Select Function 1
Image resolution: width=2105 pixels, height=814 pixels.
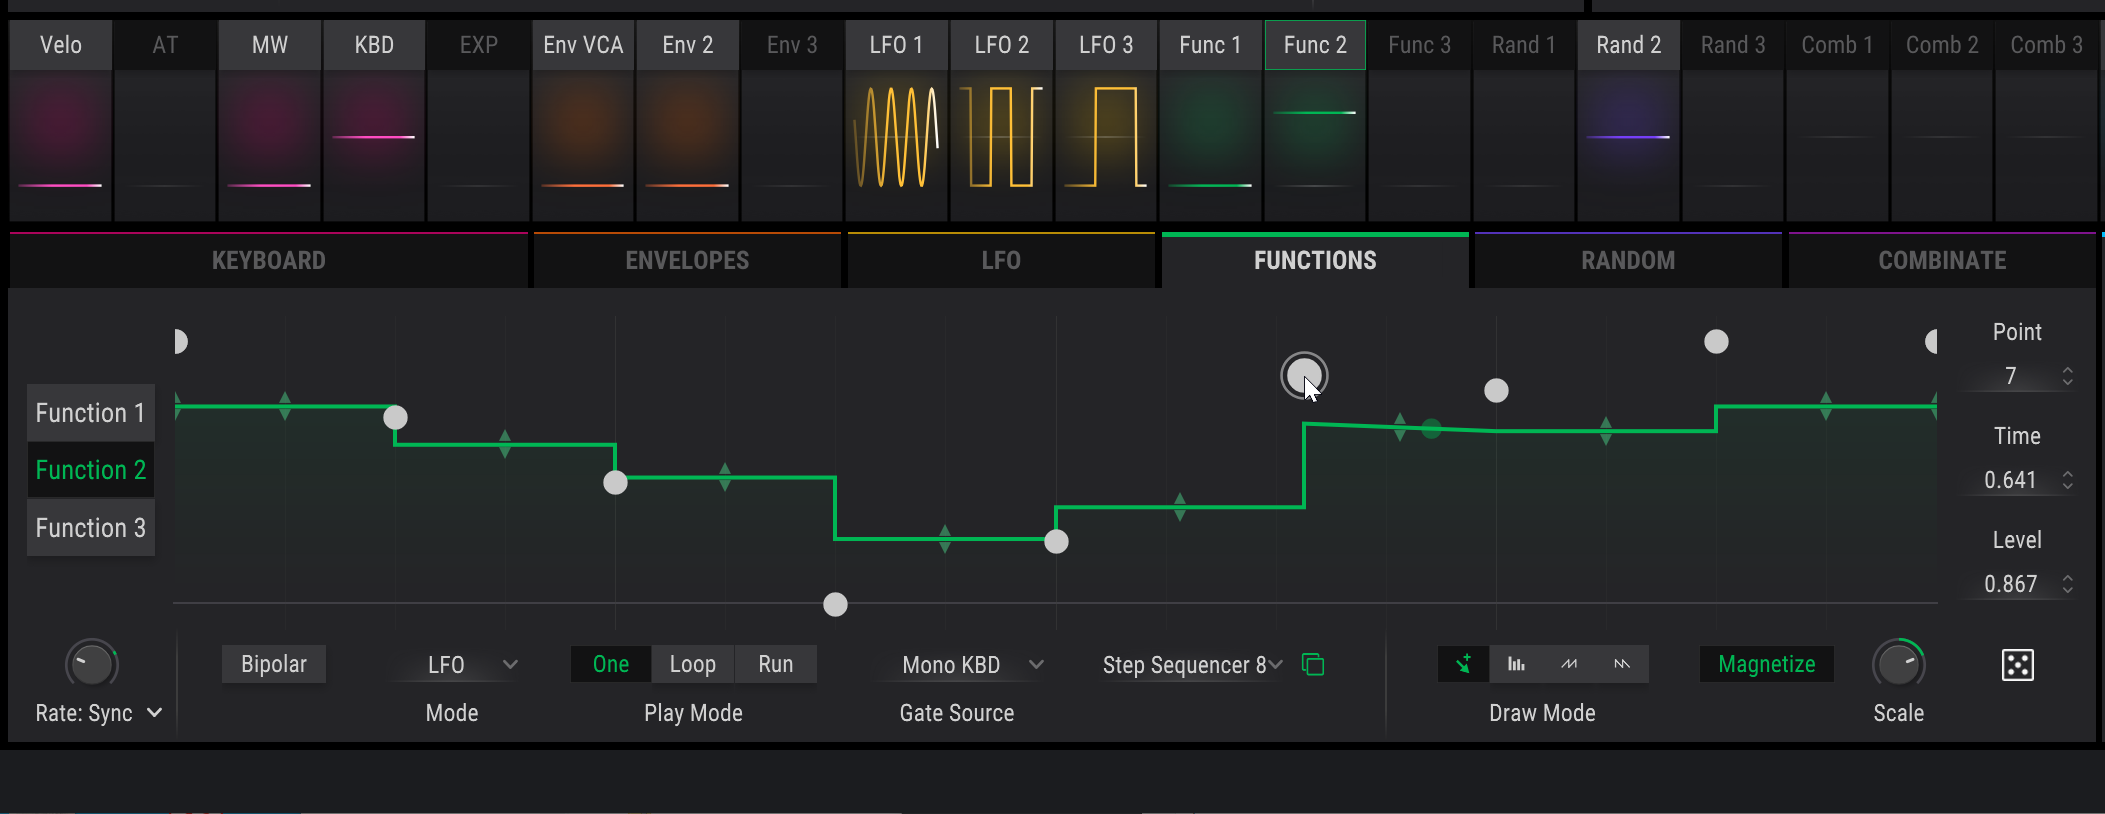91,413
